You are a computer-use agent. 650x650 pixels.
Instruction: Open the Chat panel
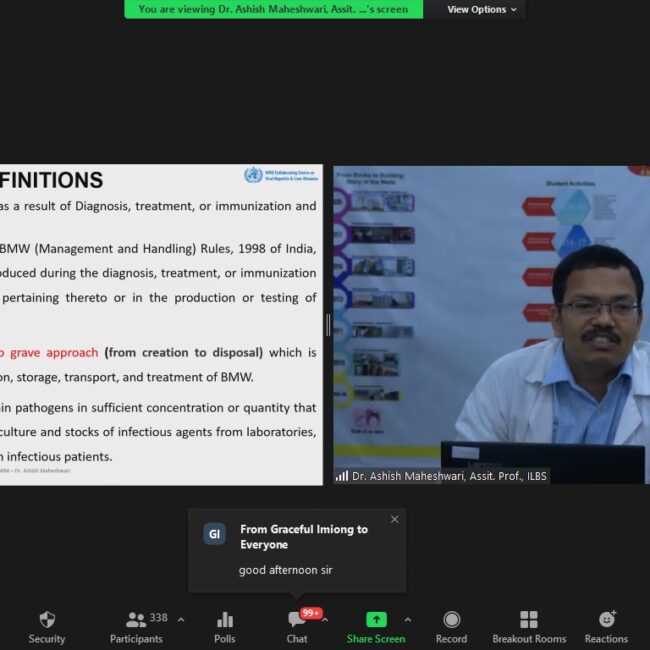coord(297,627)
